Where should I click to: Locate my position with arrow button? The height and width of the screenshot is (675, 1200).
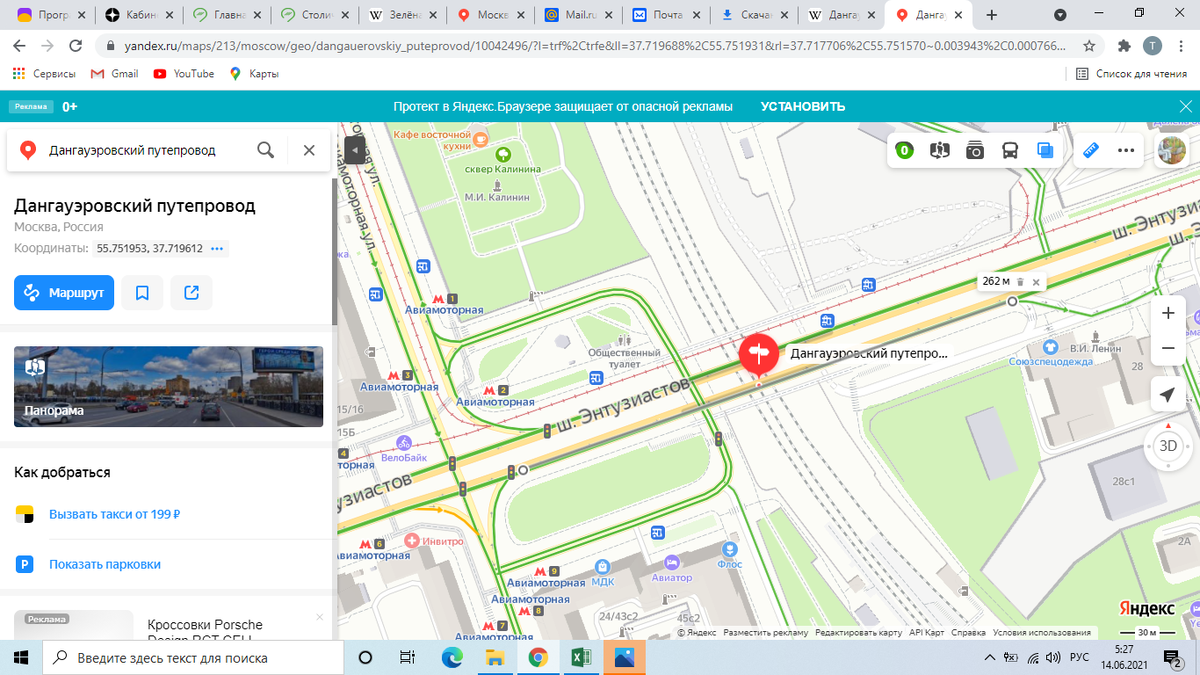click(x=1168, y=395)
